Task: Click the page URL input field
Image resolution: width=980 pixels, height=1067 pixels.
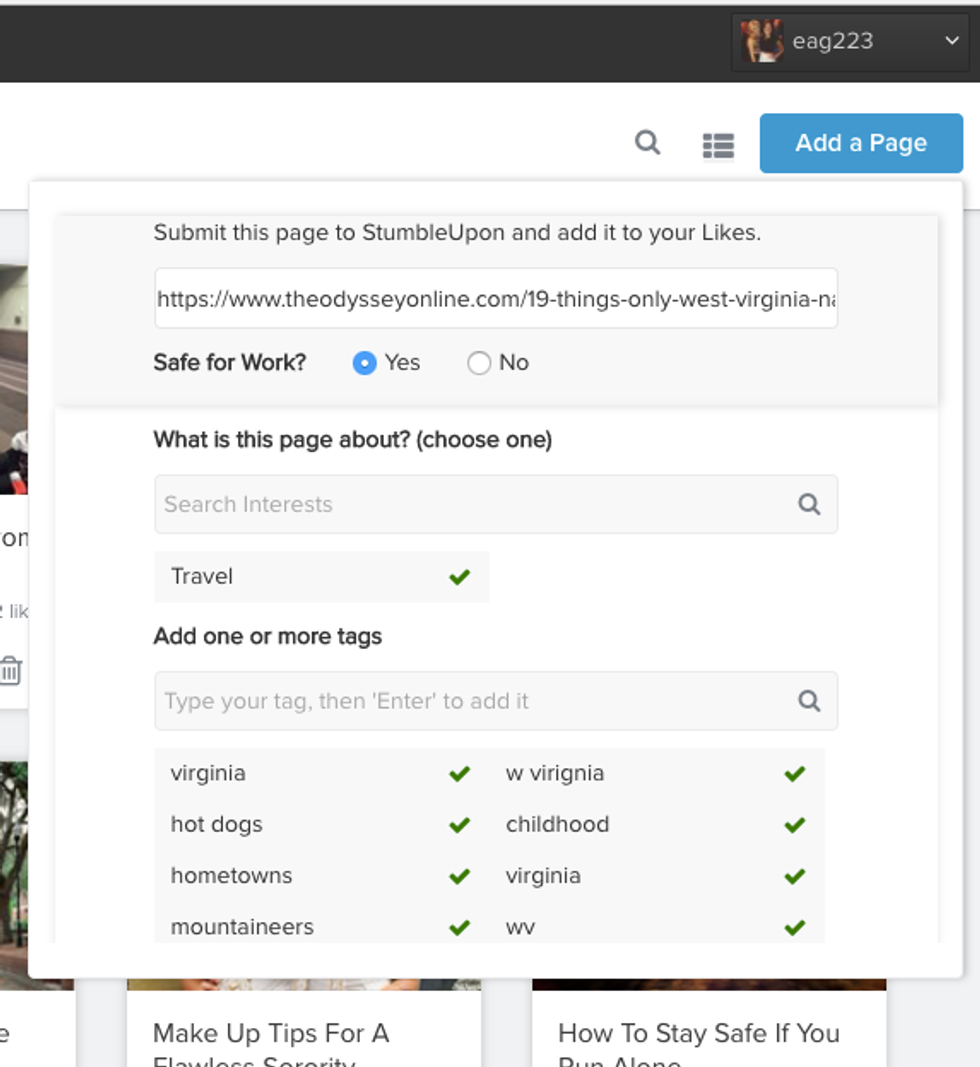Action: 495,298
